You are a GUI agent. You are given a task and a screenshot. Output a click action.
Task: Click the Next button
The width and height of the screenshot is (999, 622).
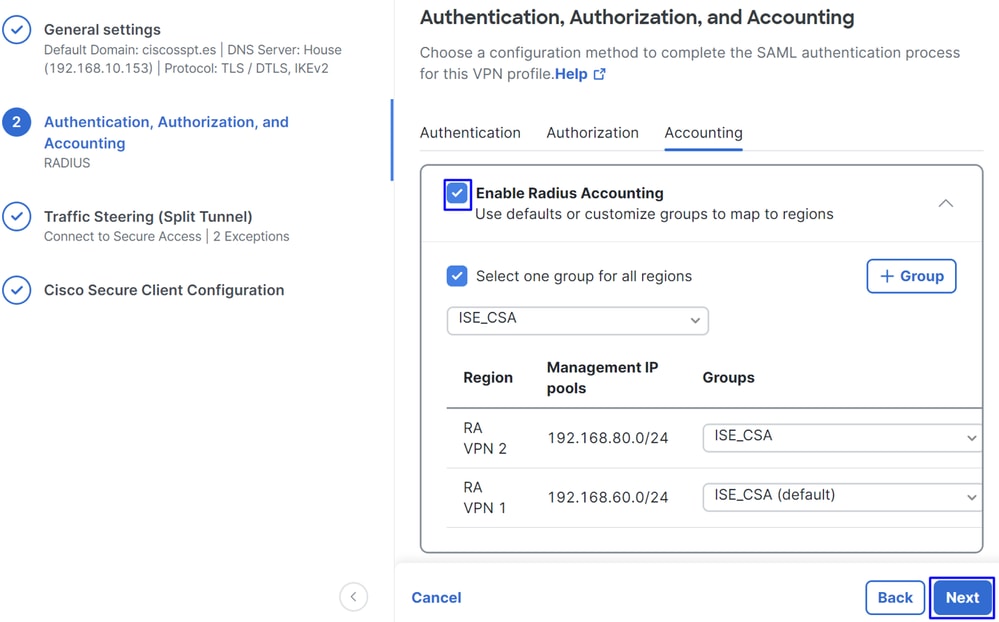(962, 598)
